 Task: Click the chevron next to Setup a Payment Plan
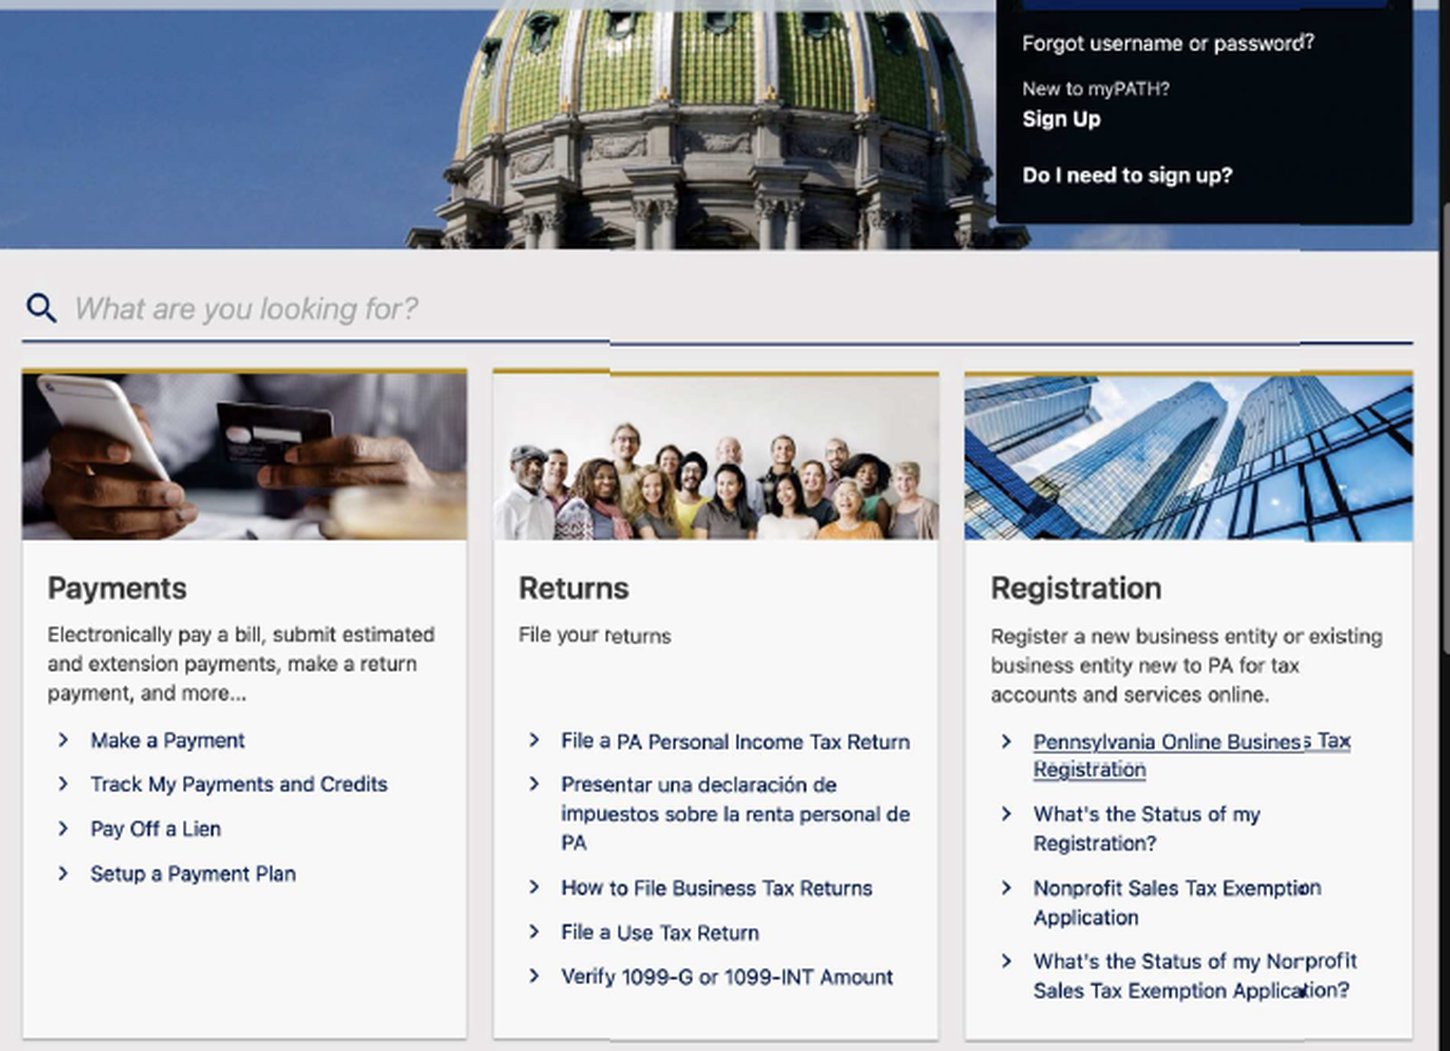tap(63, 874)
